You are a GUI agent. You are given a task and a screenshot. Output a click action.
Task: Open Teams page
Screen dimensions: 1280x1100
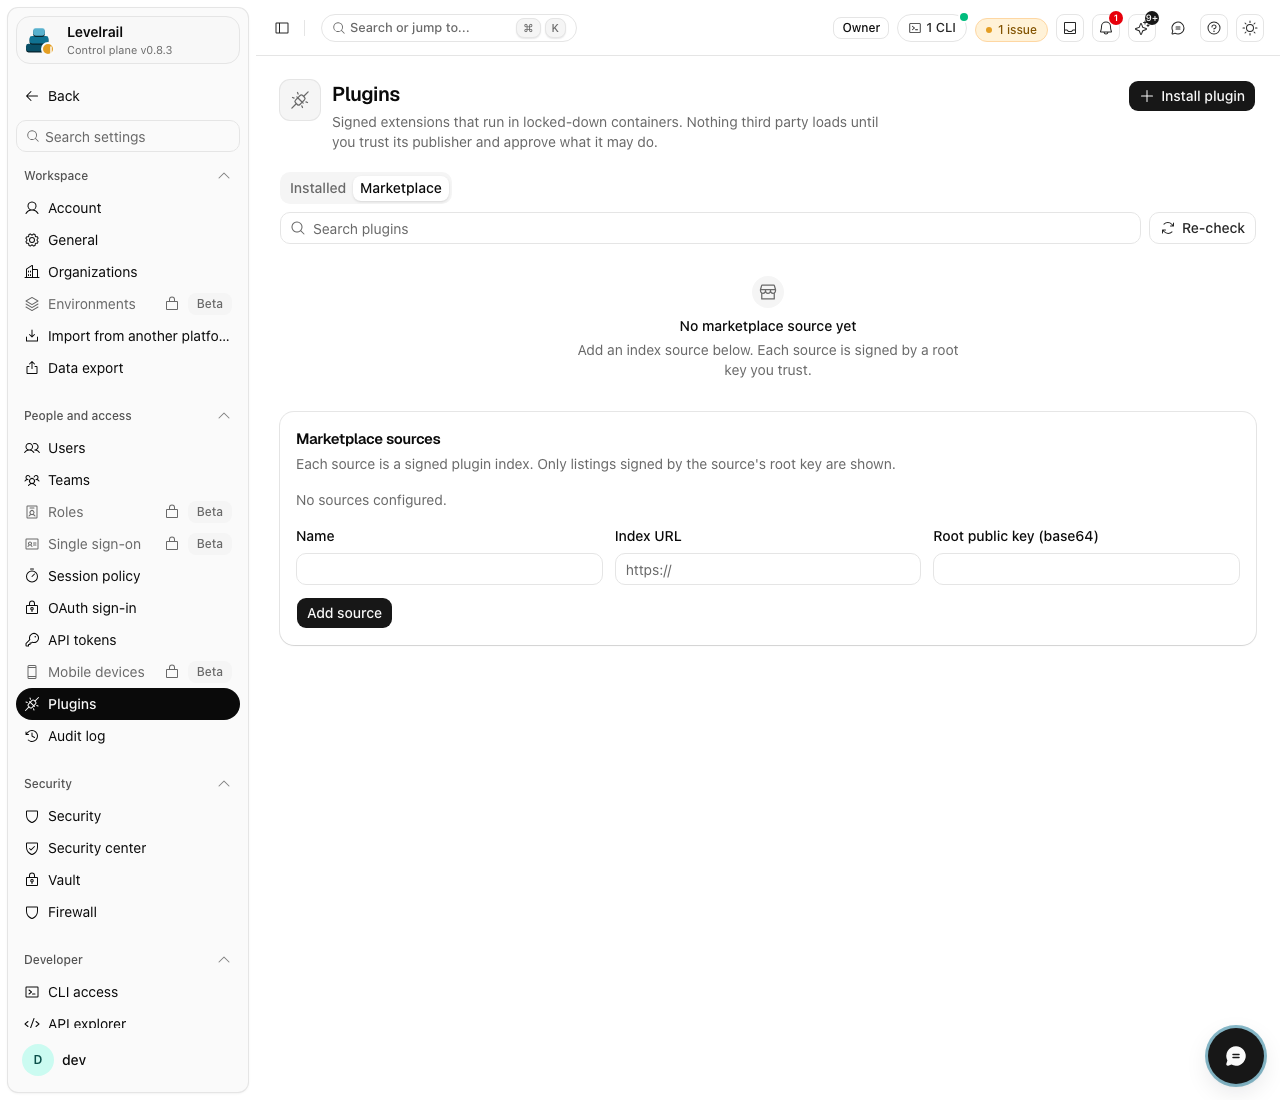(x=128, y=480)
